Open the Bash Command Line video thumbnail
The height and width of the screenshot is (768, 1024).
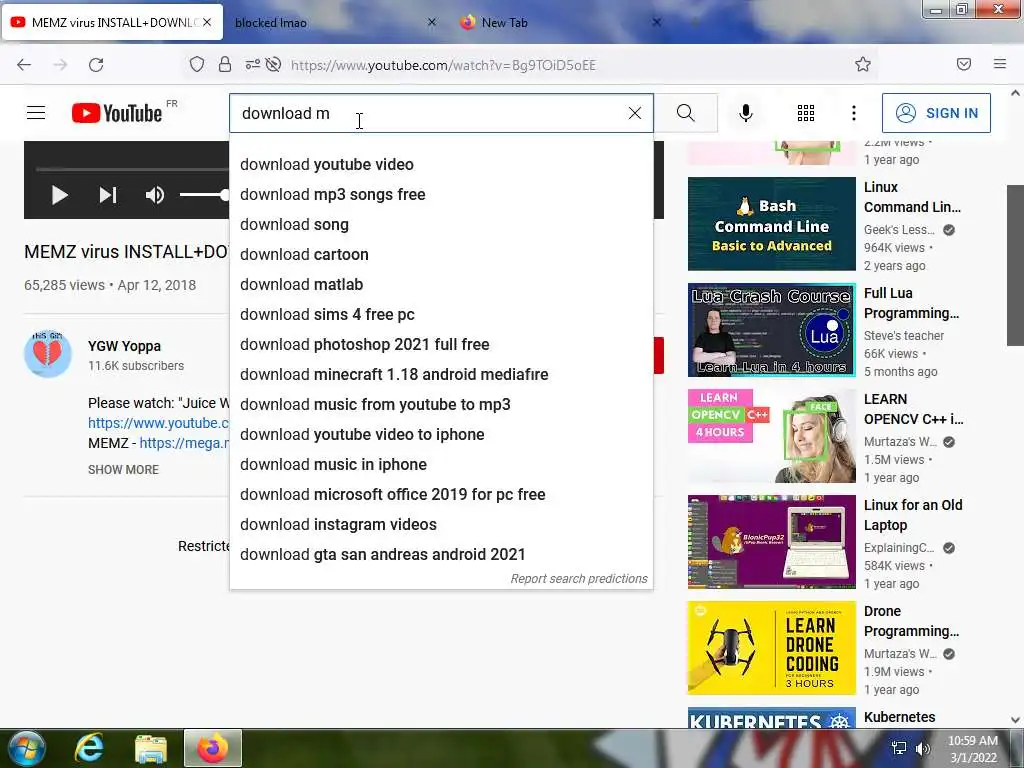[771, 224]
